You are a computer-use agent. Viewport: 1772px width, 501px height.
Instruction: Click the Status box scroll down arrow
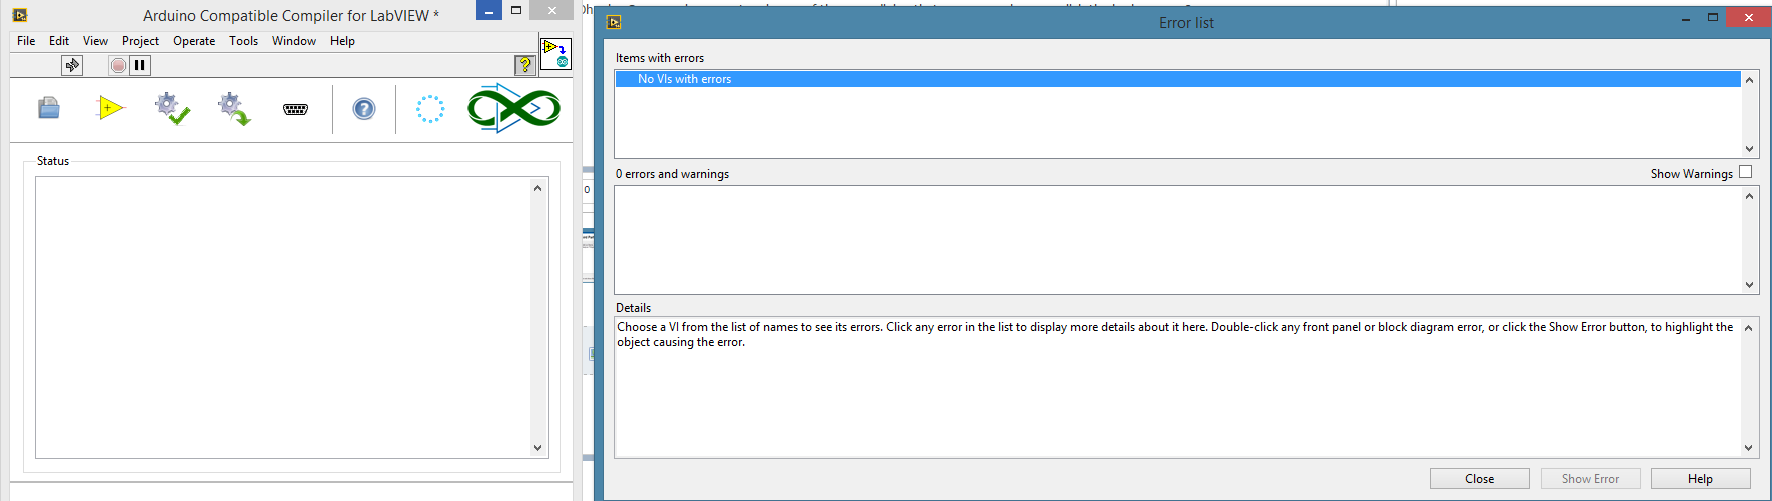(537, 448)
